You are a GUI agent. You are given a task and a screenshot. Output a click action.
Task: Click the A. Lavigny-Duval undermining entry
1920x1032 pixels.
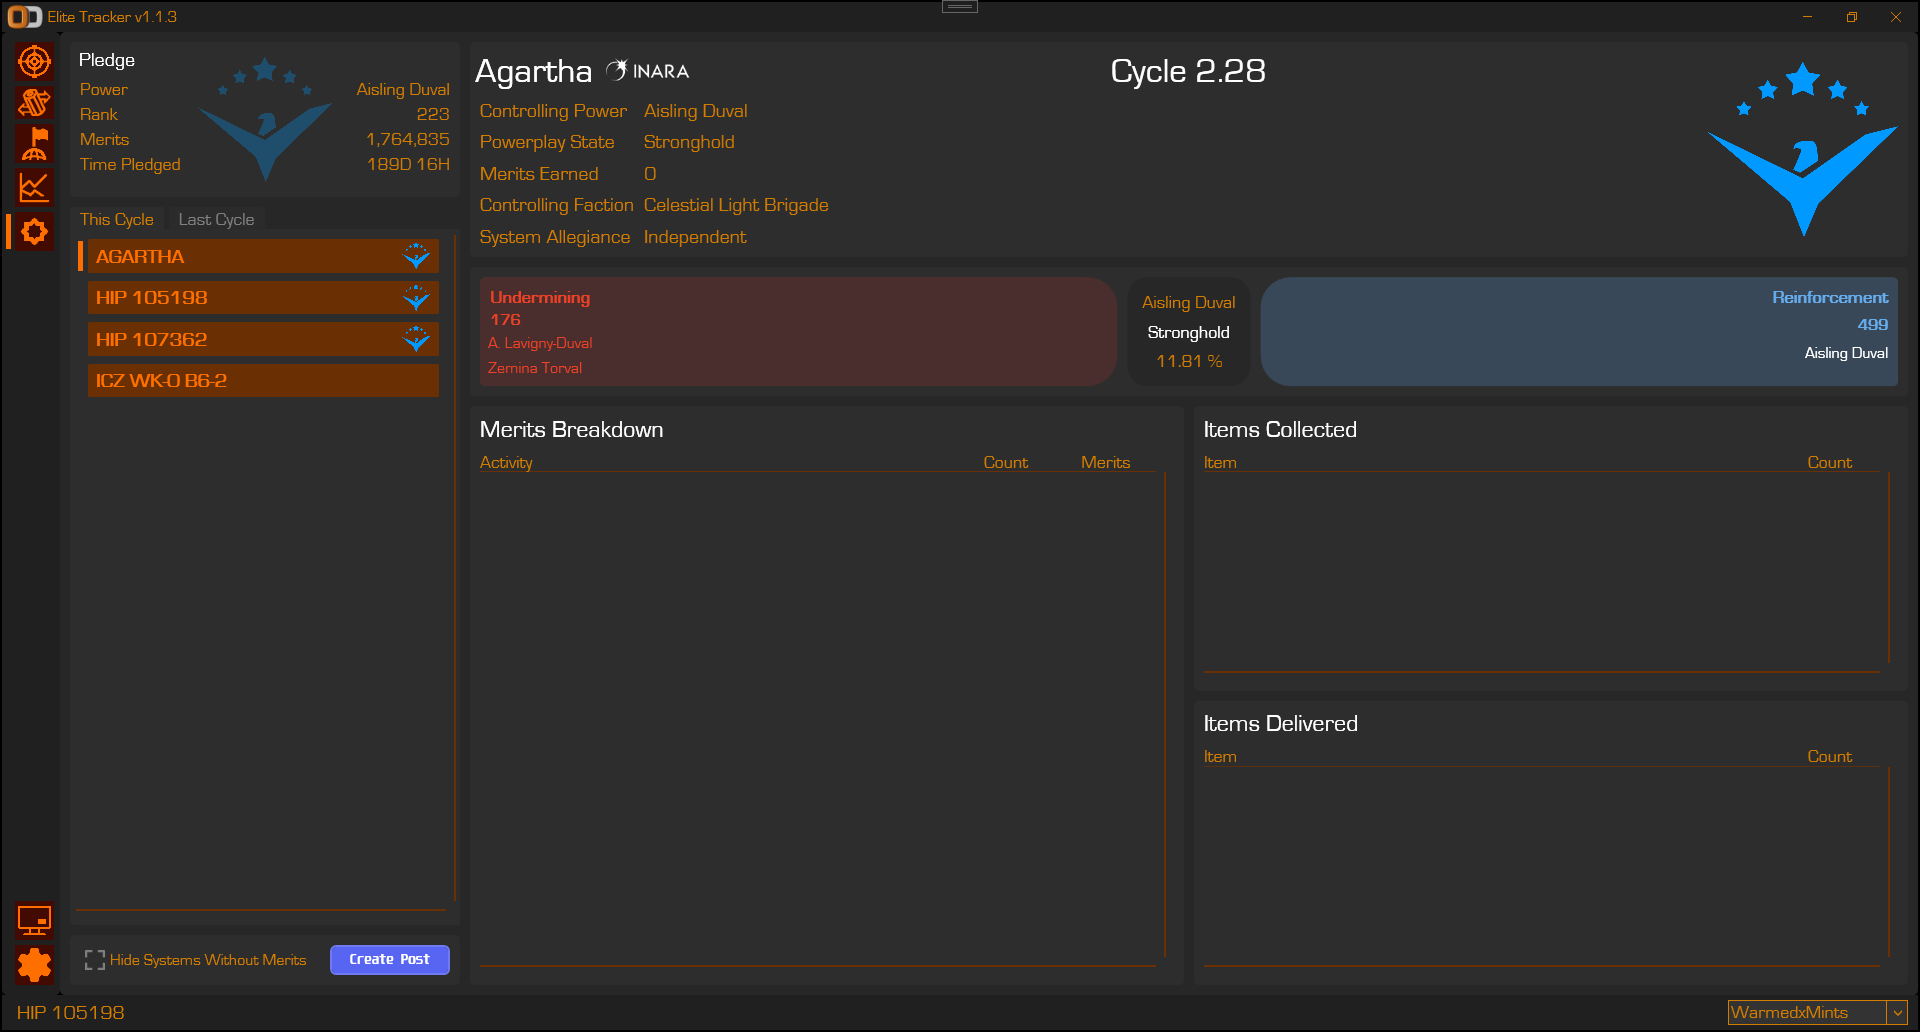[x=540, y=343]
